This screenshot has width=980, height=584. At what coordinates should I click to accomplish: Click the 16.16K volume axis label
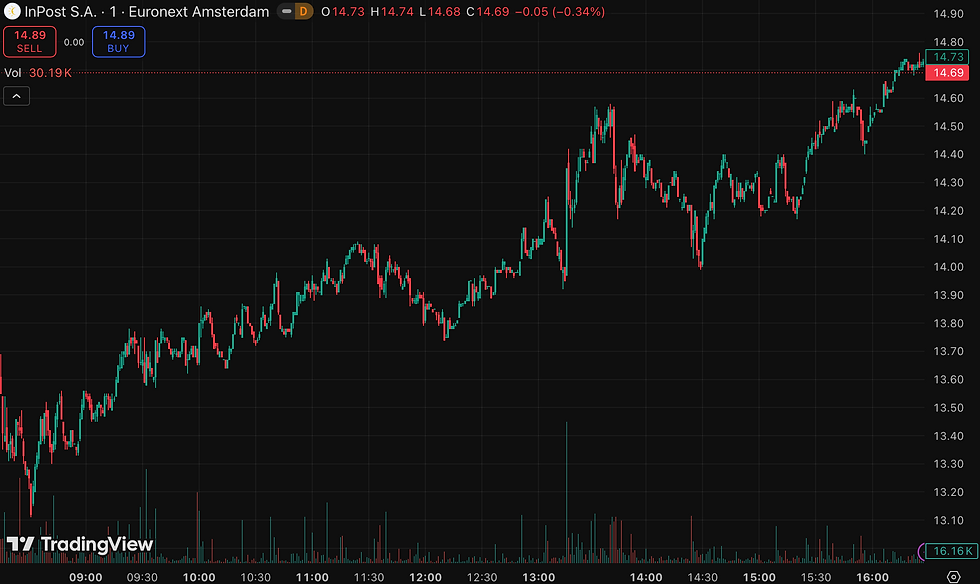[950, 551]
